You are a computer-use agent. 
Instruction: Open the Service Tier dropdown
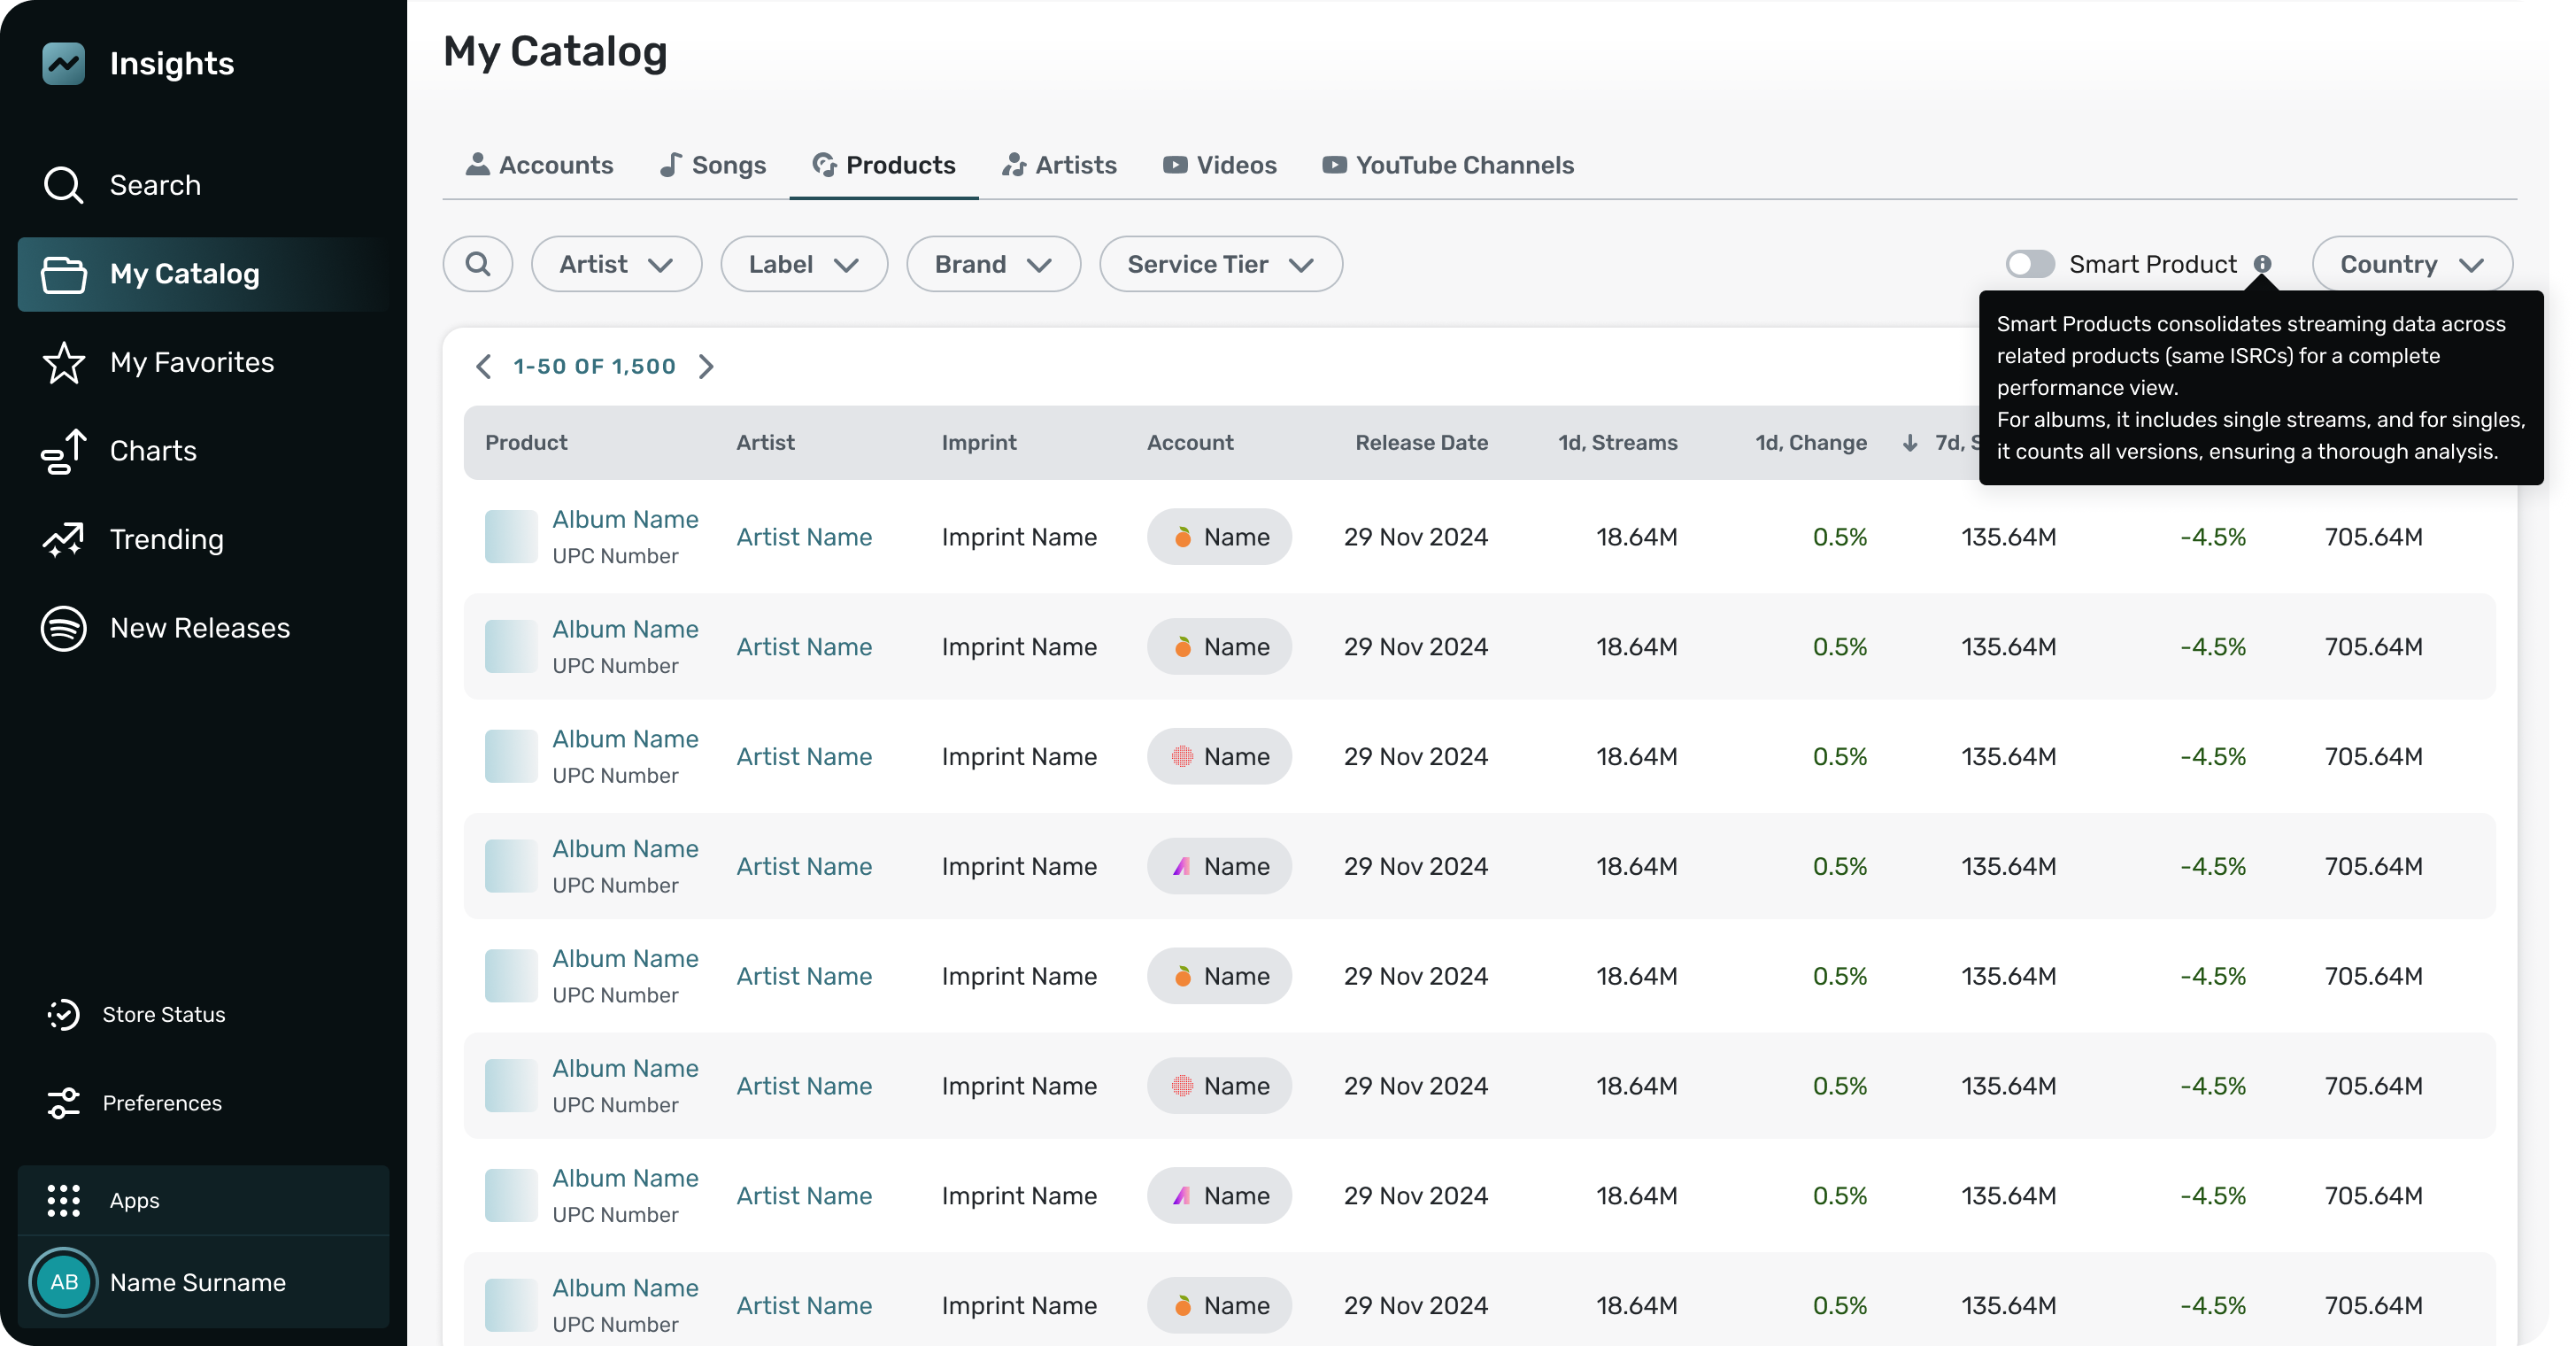pyautogui.click(x=1220, y=264)
